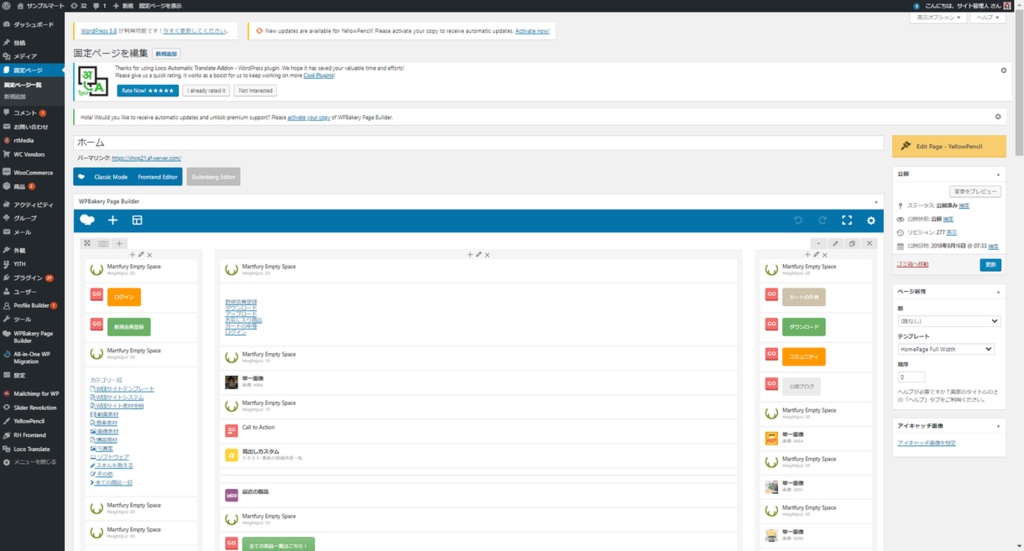Click the Not Interested button
1024x551 pixels.
[x=255, y=91]
